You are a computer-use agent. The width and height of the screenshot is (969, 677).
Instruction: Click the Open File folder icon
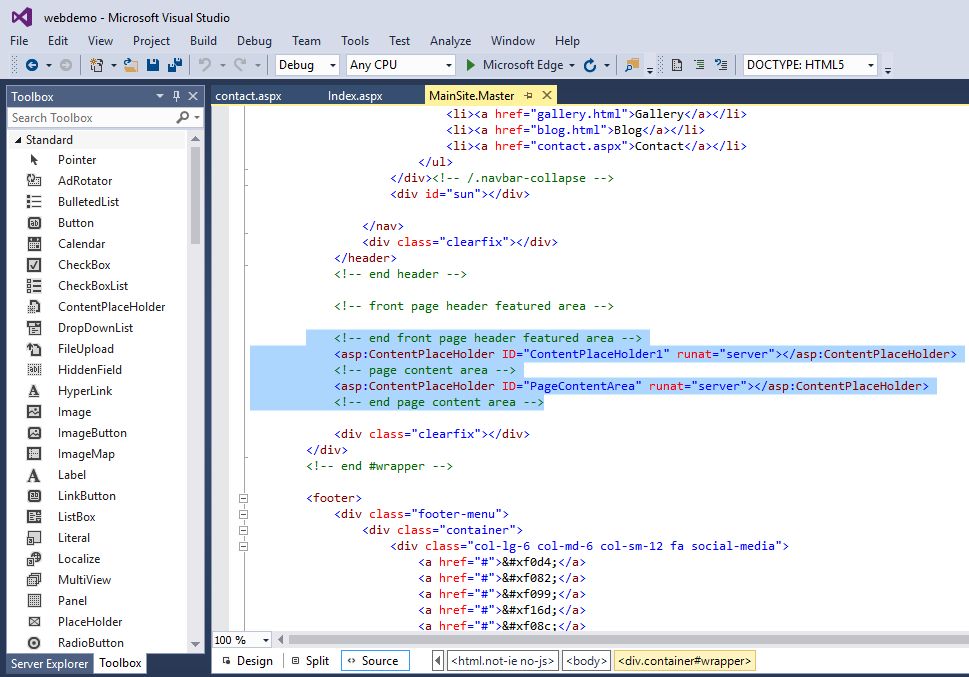[x=130, y=65]
